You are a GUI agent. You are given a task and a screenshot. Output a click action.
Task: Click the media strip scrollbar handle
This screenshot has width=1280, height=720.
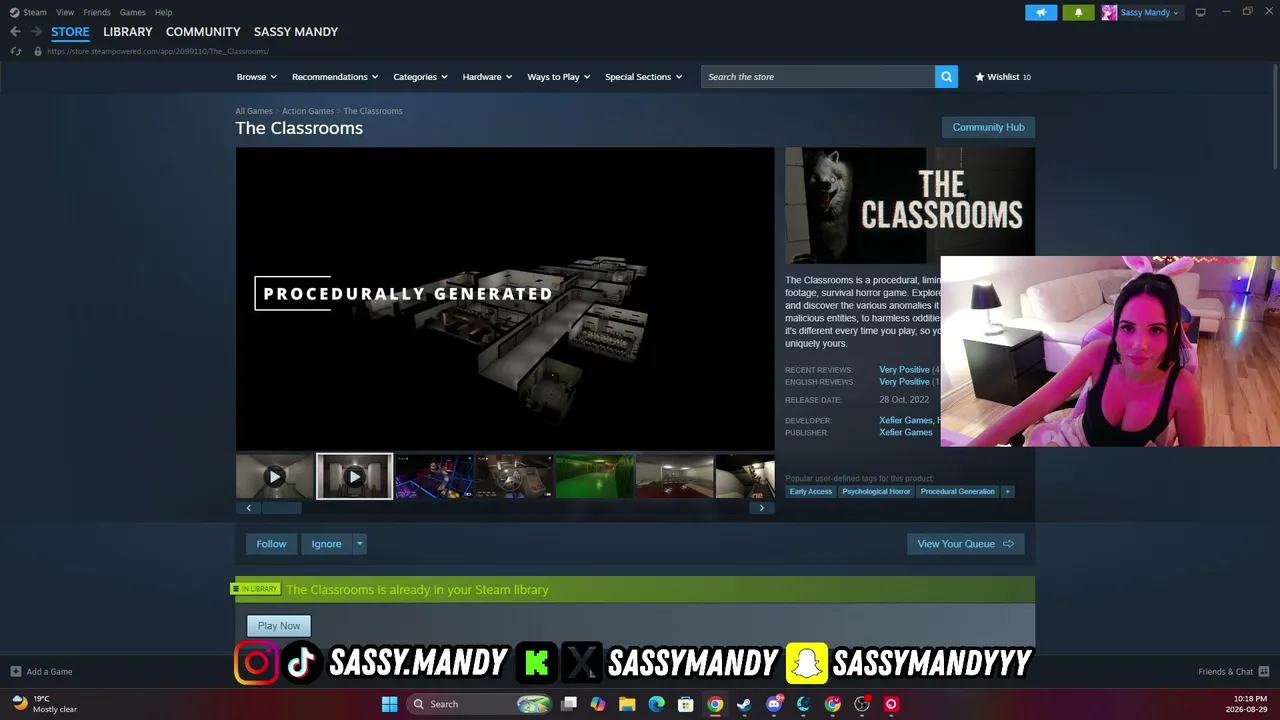tap(281, 508)
